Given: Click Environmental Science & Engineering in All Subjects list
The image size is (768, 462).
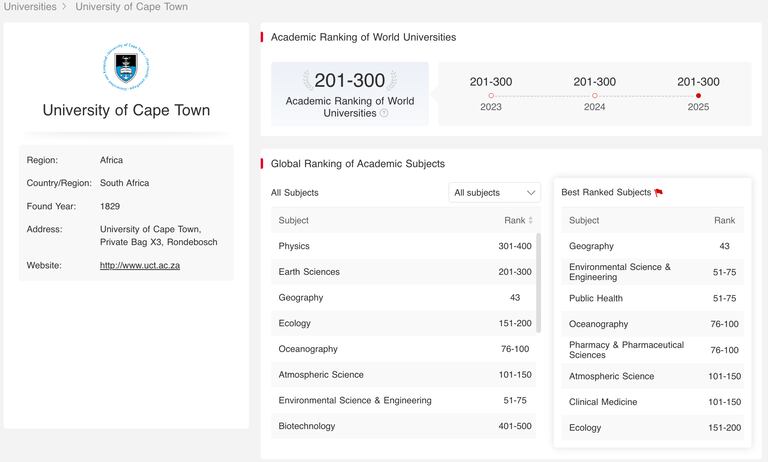Looking at the screenshot, I should (355, 400).
